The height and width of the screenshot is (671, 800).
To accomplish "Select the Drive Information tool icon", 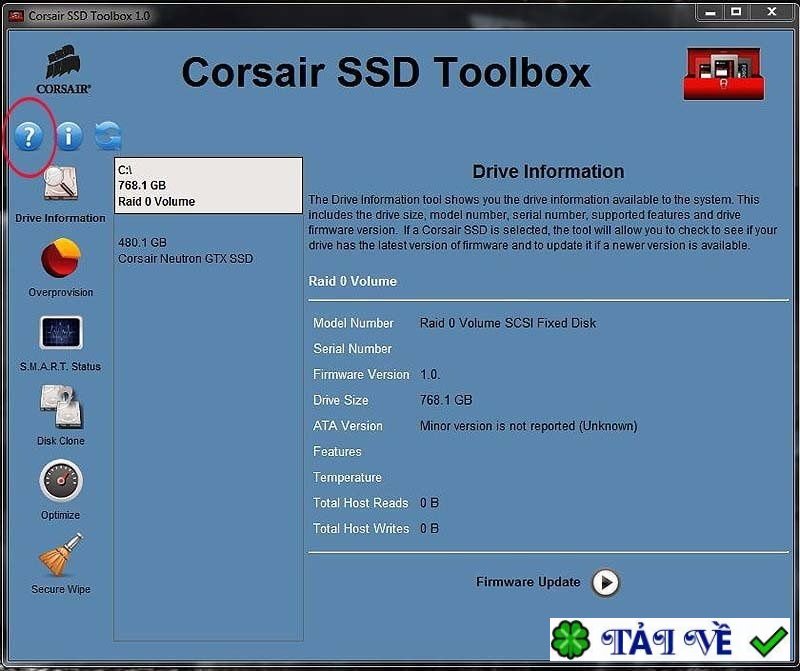I will [x=58, y=185].
